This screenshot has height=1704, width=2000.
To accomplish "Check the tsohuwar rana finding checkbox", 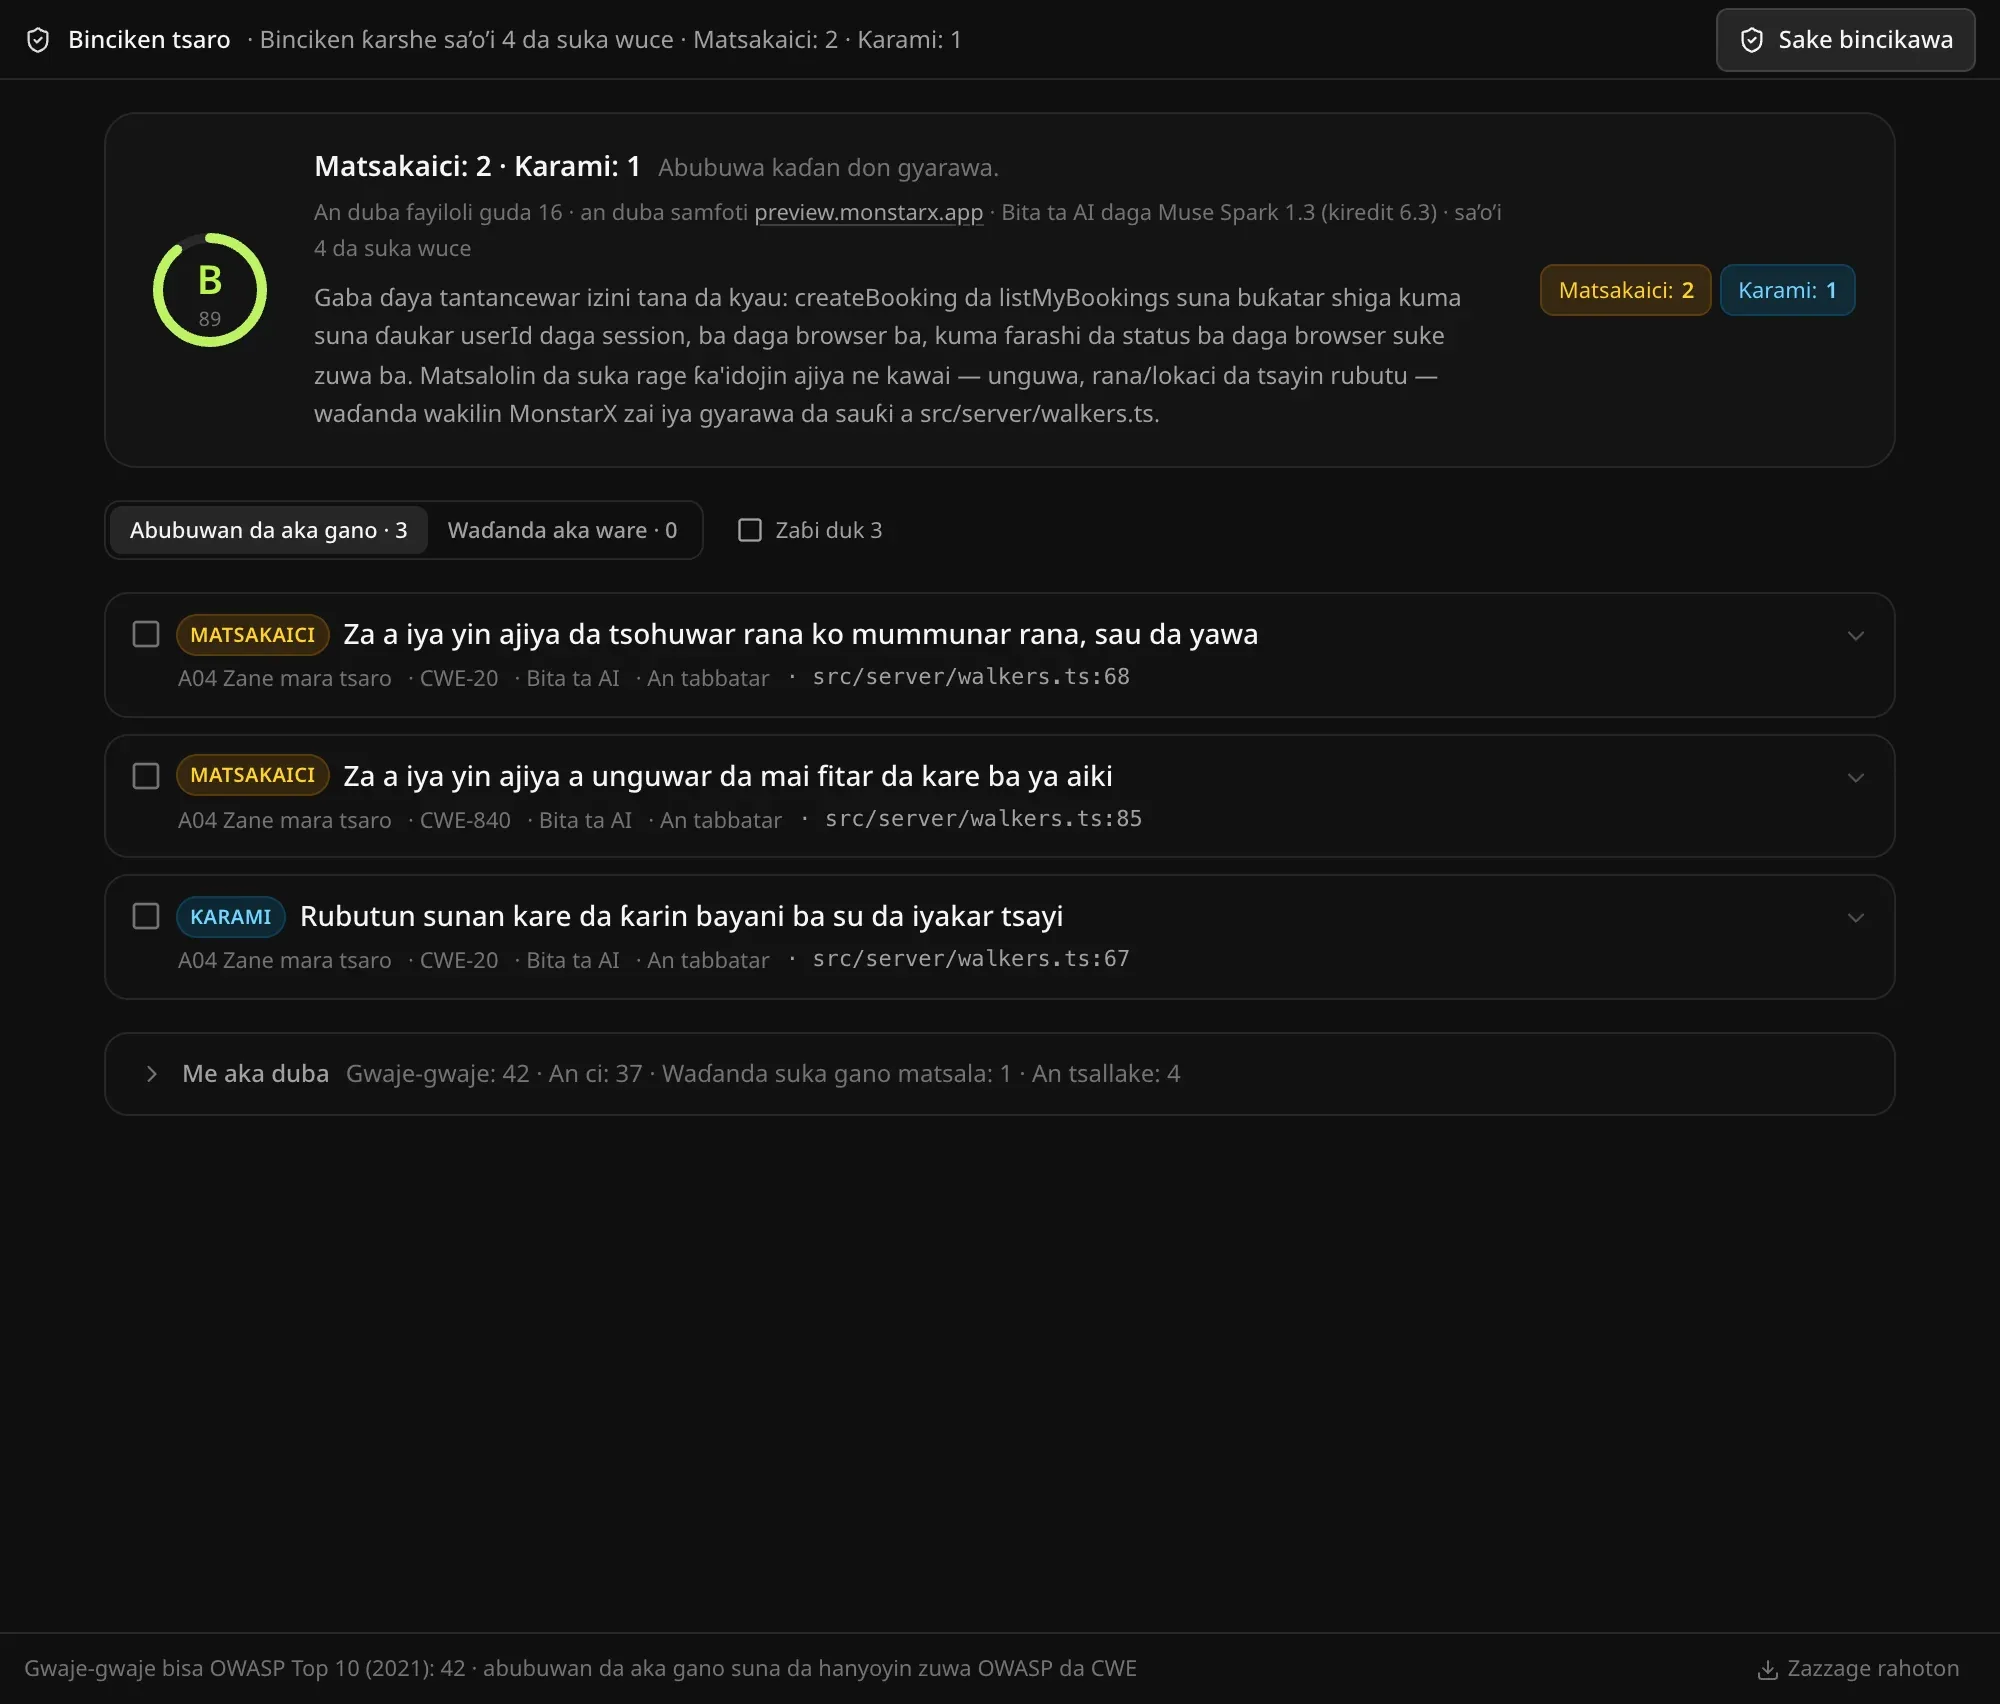I will [146, 634].
